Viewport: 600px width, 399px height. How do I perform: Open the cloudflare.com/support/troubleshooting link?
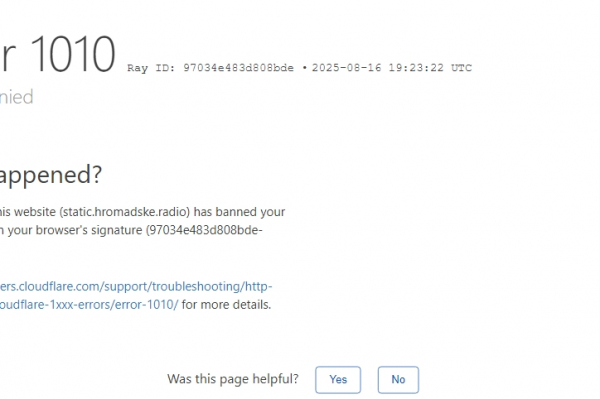point(136,286)
